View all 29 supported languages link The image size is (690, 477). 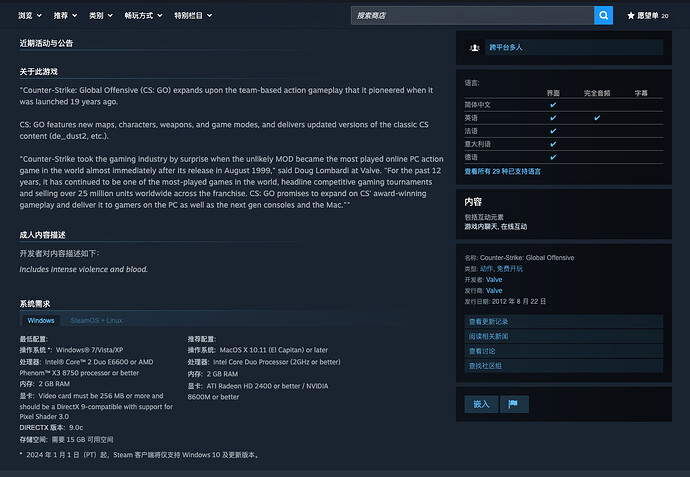click(503, 172)
